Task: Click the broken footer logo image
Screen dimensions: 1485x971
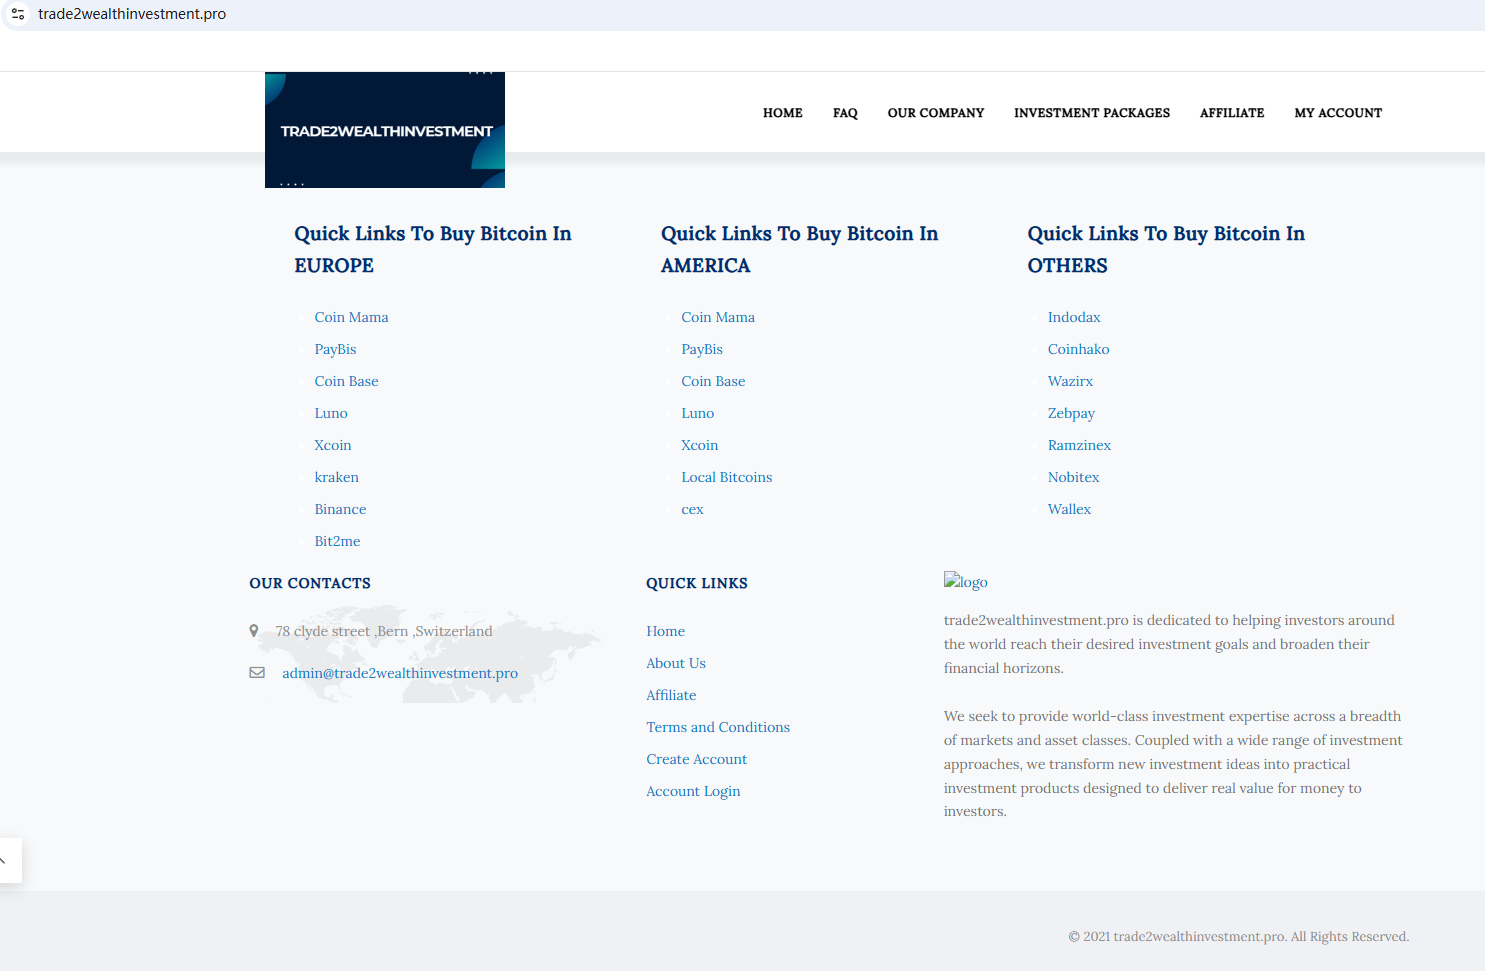Action: (965, 582)
